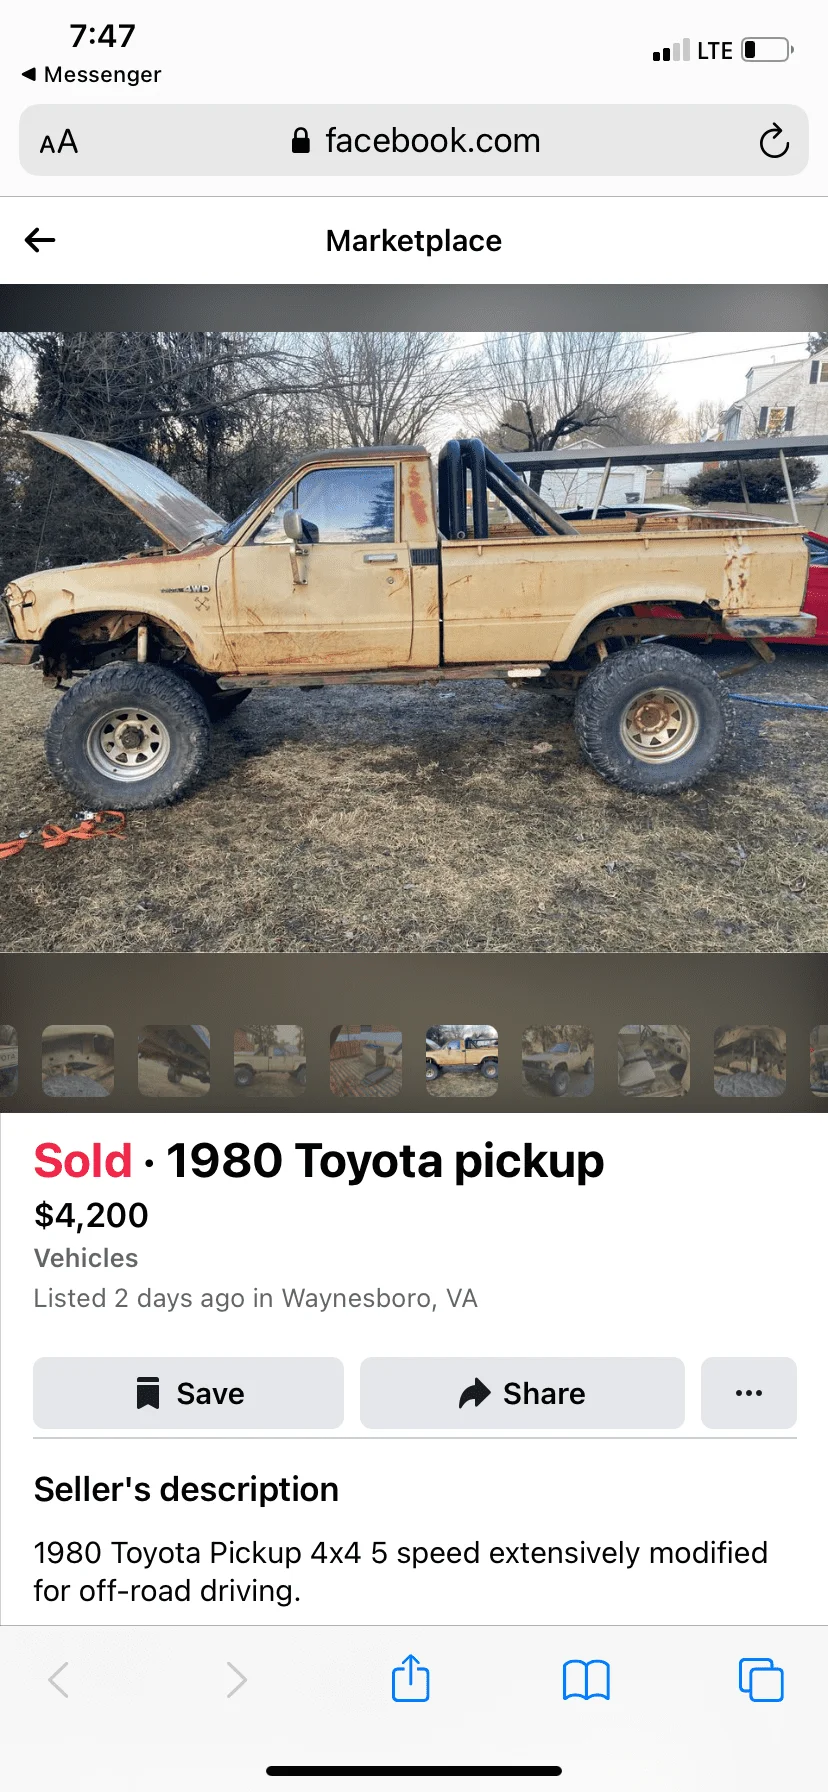
Task: Show Safari open tabs overview
Action: click(x=761, y=1680)
